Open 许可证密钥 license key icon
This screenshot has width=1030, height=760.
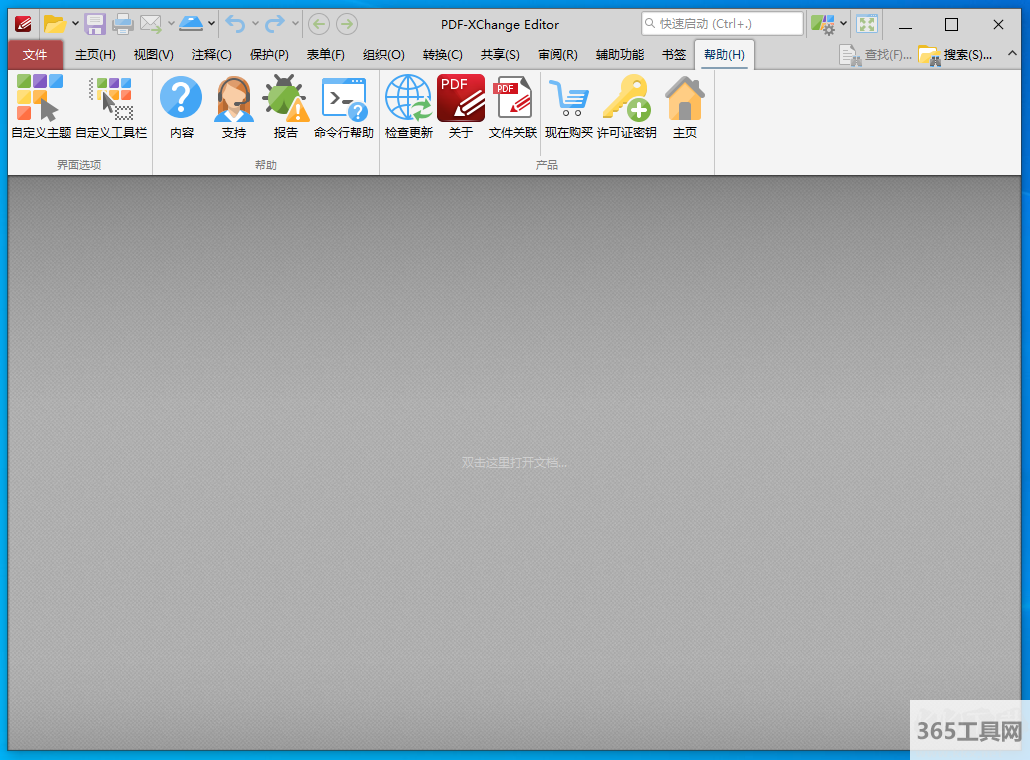click(x=627, y=99)
